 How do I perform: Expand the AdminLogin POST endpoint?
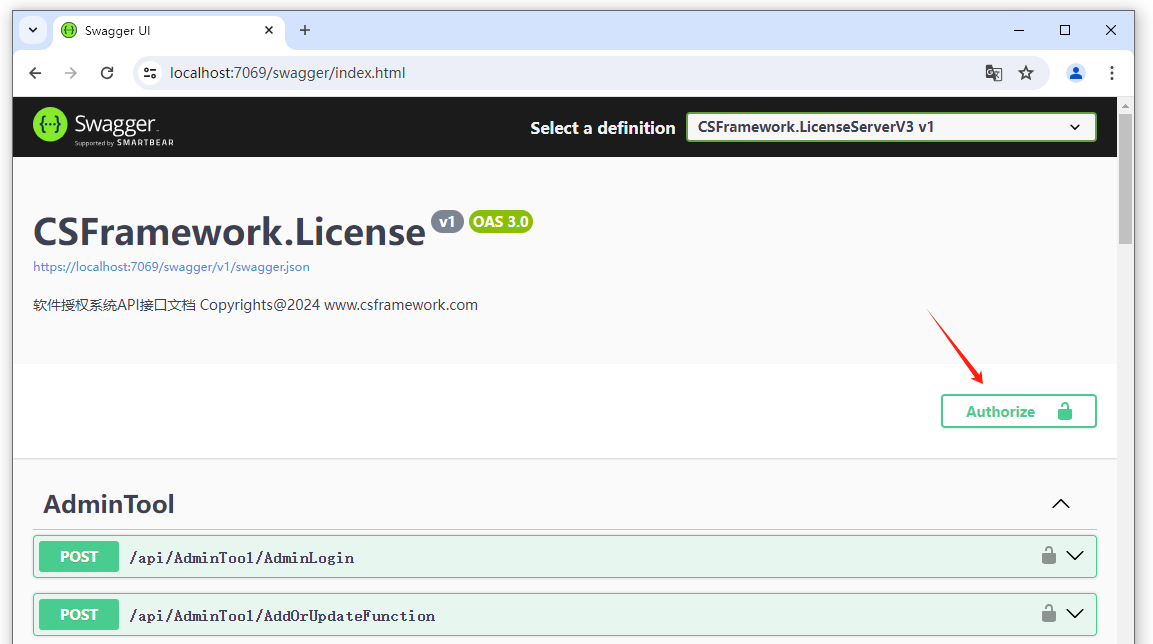tap(1075, 556)
